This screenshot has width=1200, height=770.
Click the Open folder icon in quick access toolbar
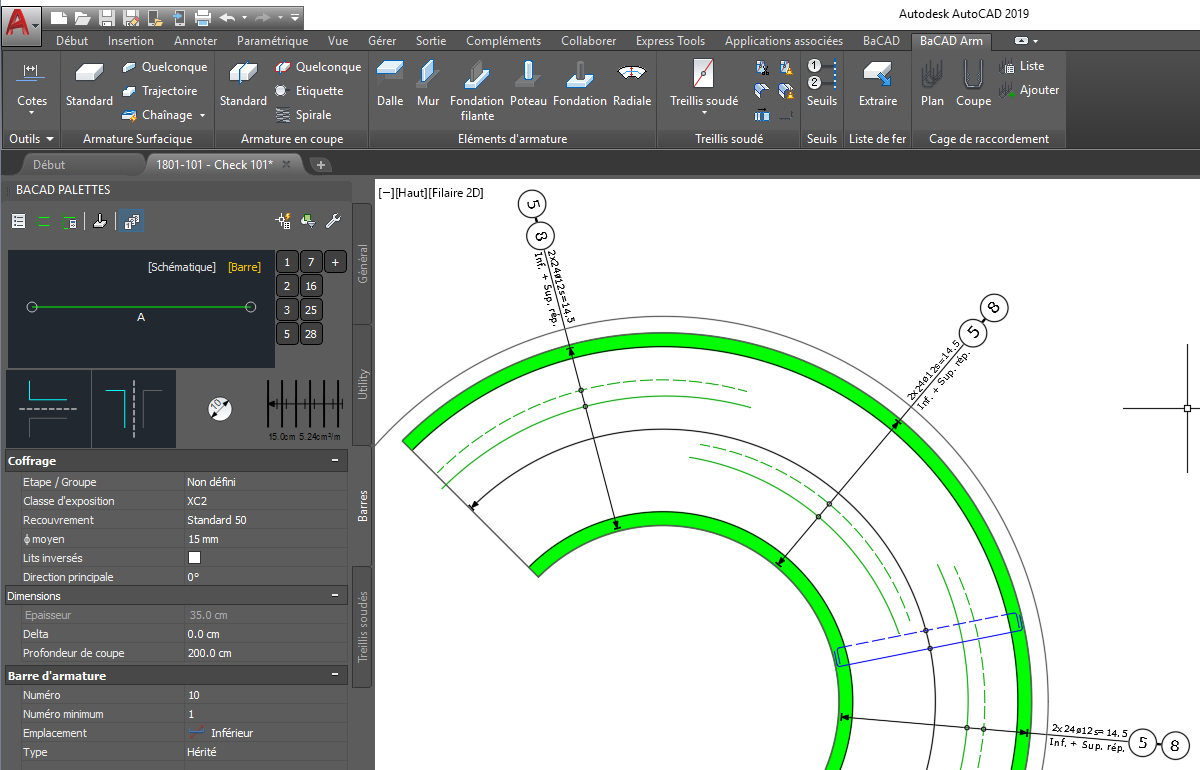click(x=82, y=17)
